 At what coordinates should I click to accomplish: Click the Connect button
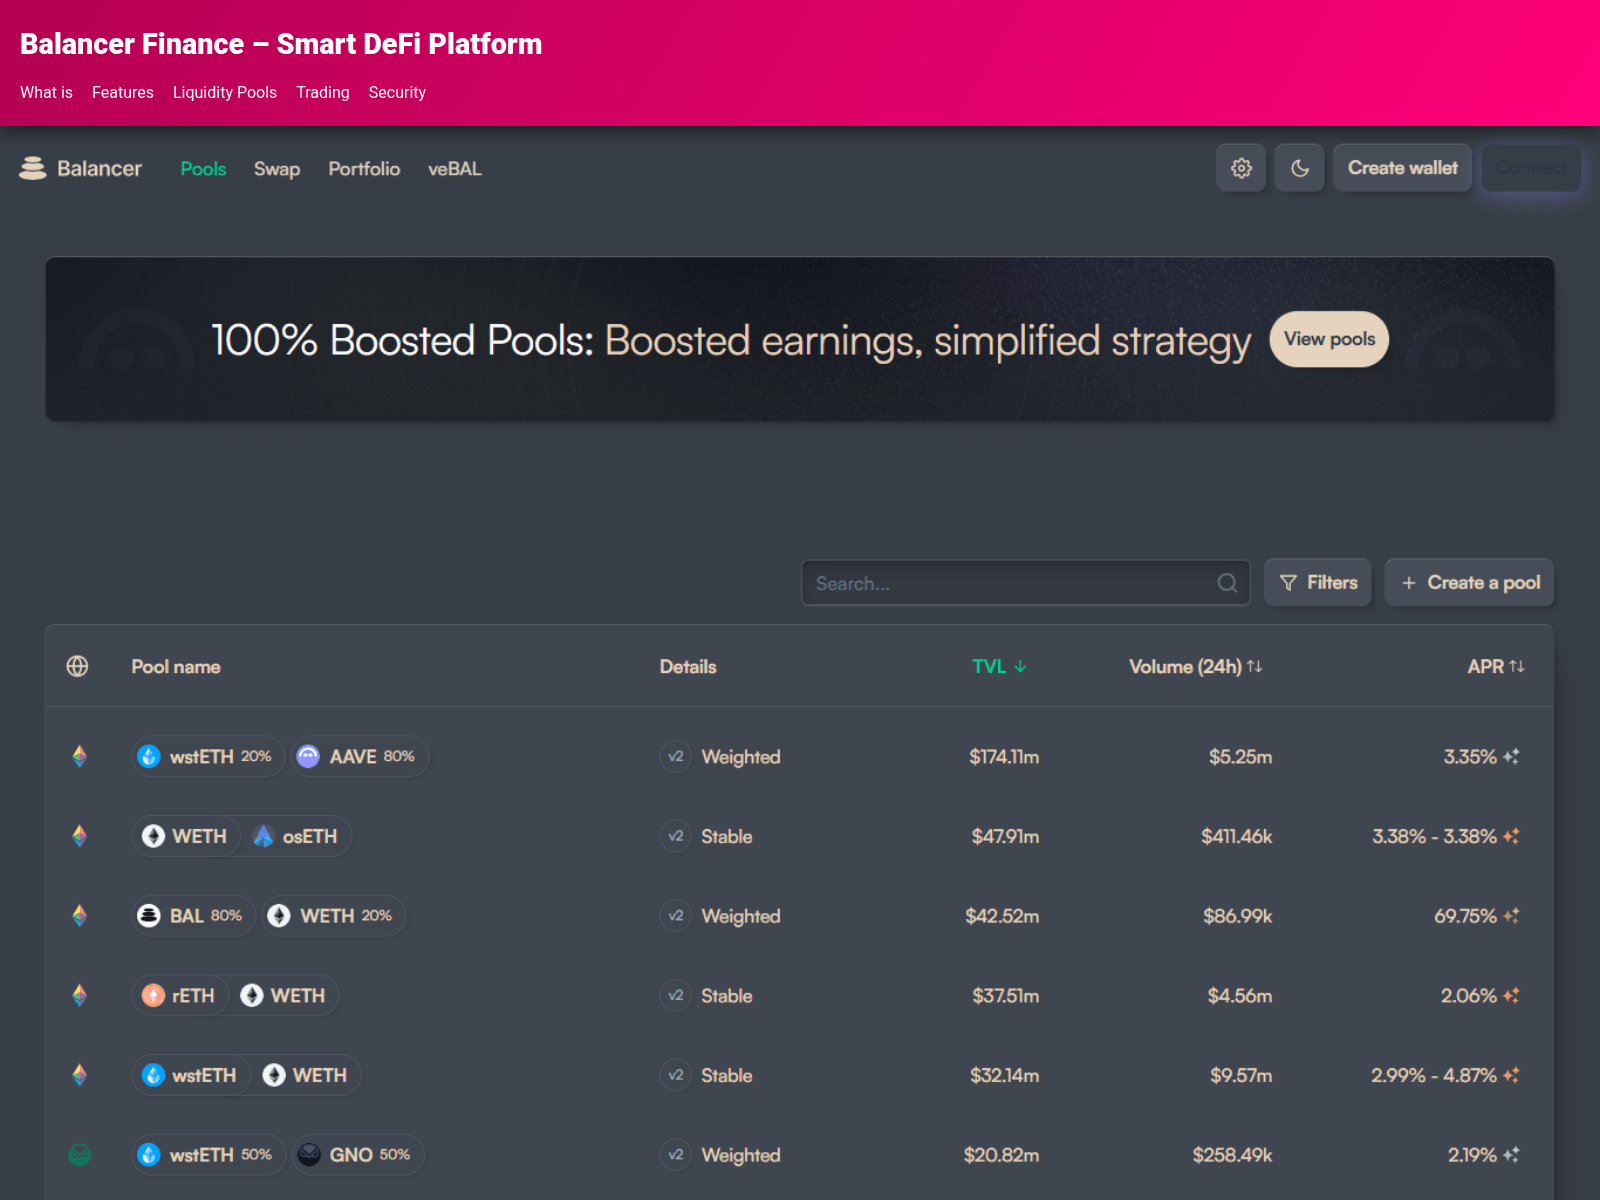tap(1531, 168)
